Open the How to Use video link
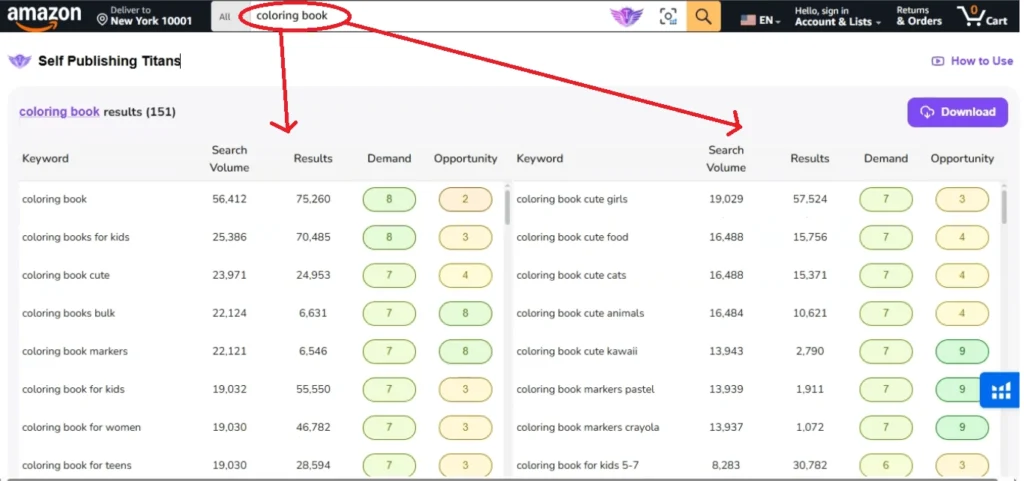Viewport: 1024px width, 481px height. [x=972, y=61]
